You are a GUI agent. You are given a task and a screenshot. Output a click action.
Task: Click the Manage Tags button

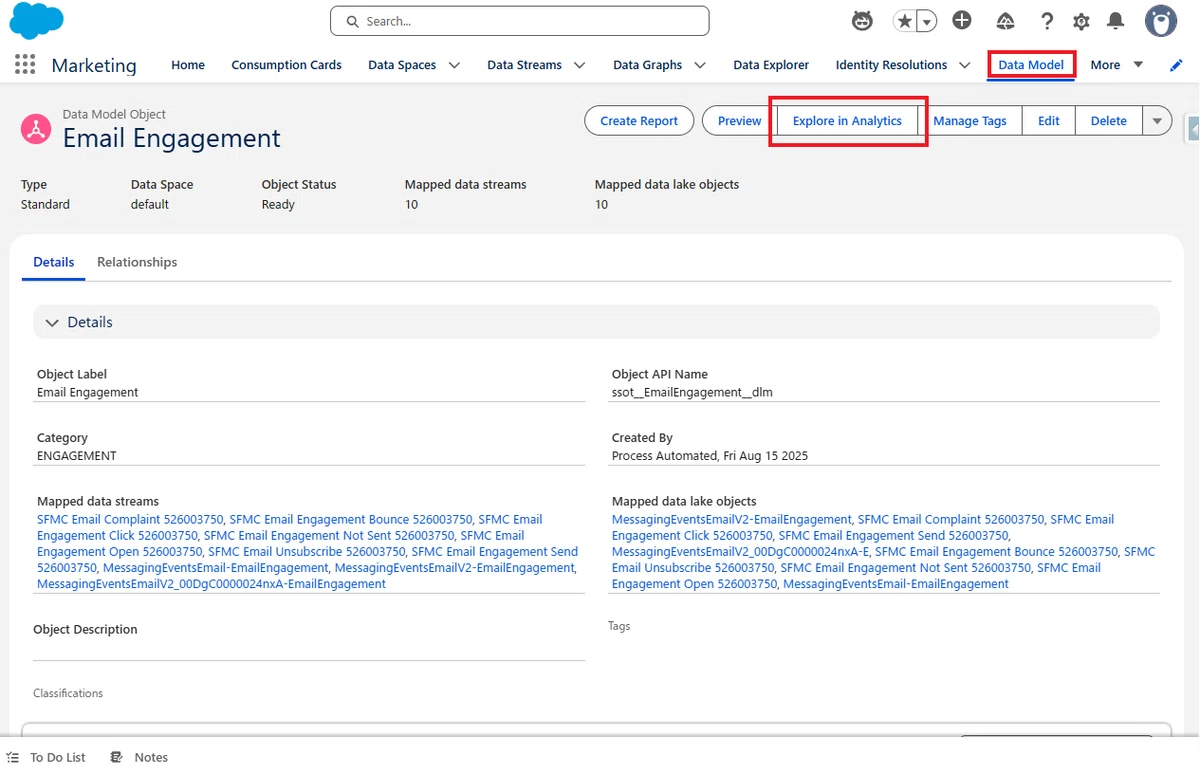pos(970,121)
